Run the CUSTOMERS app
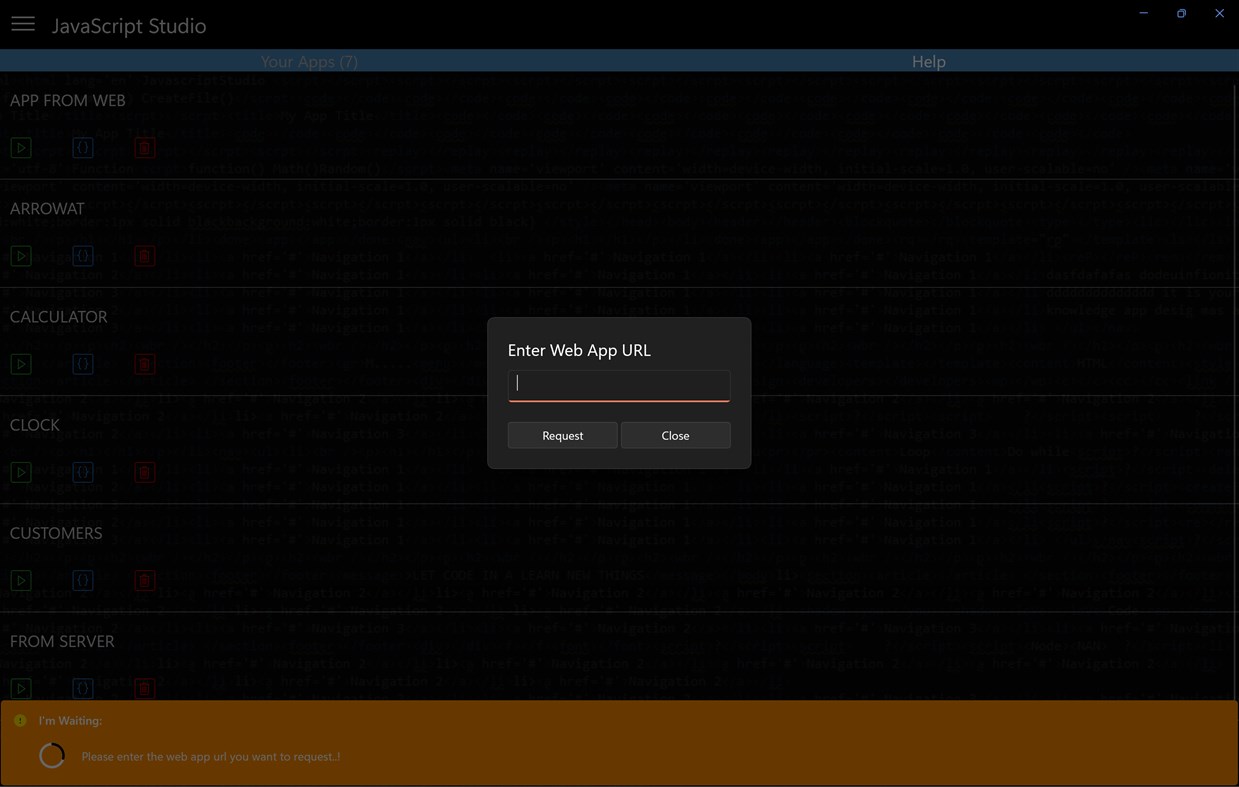Viewport: 1239px width, 787px height. tap(21, 580)
